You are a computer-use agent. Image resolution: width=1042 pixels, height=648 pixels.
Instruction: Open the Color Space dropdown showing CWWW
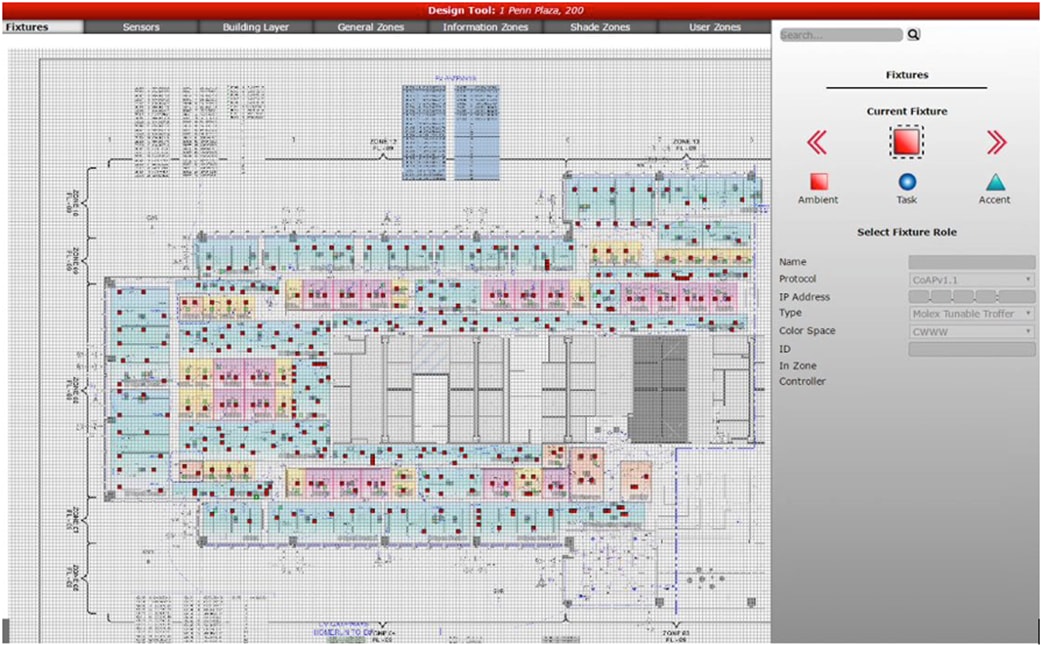[x=972, y=332]
